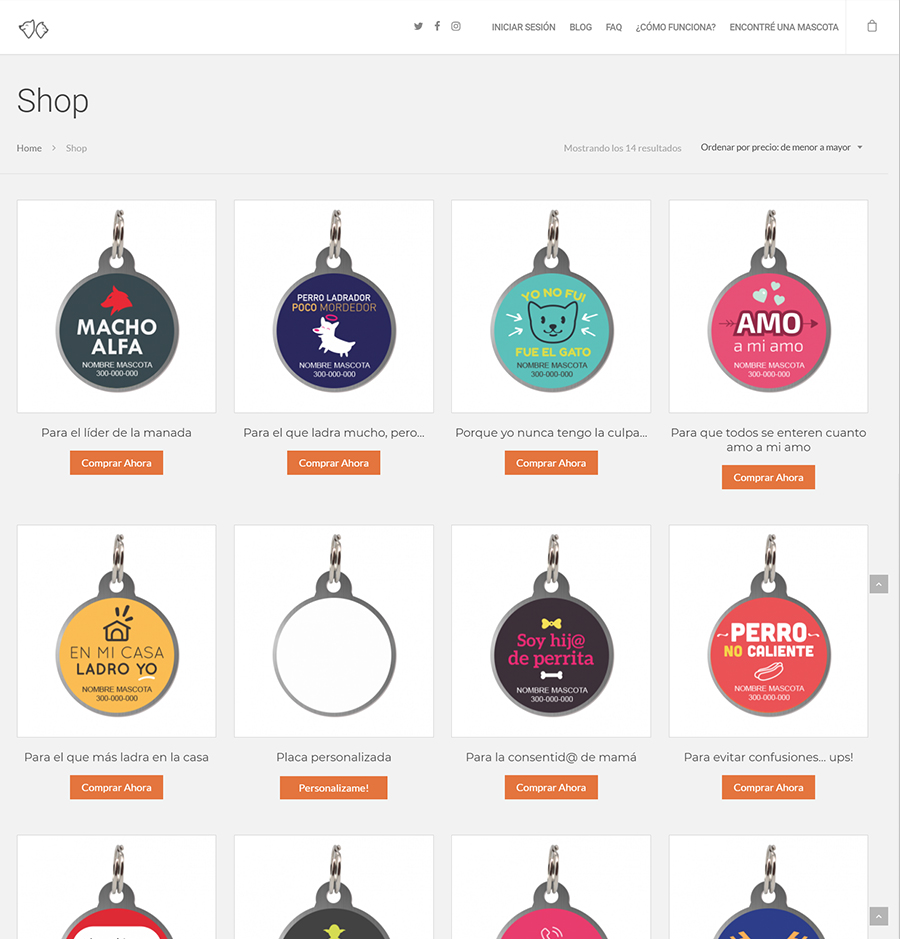Screen dimensions: 900x939
Task: Click the upper scroll-to-top arrow button
Action: 878,584
